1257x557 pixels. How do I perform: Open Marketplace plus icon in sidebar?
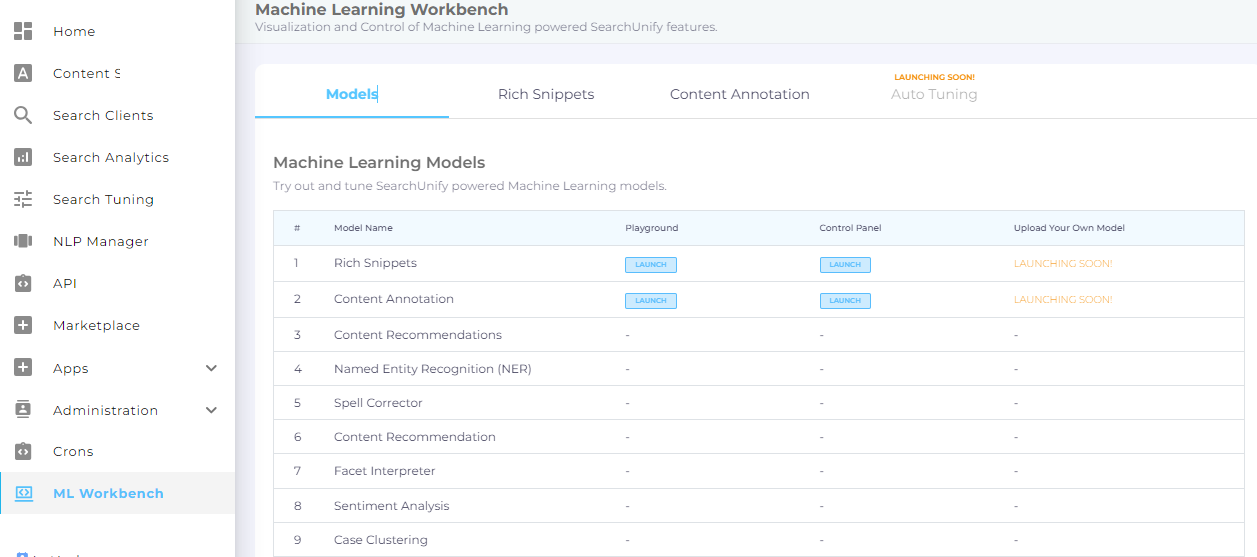click(x=23, y=325)
